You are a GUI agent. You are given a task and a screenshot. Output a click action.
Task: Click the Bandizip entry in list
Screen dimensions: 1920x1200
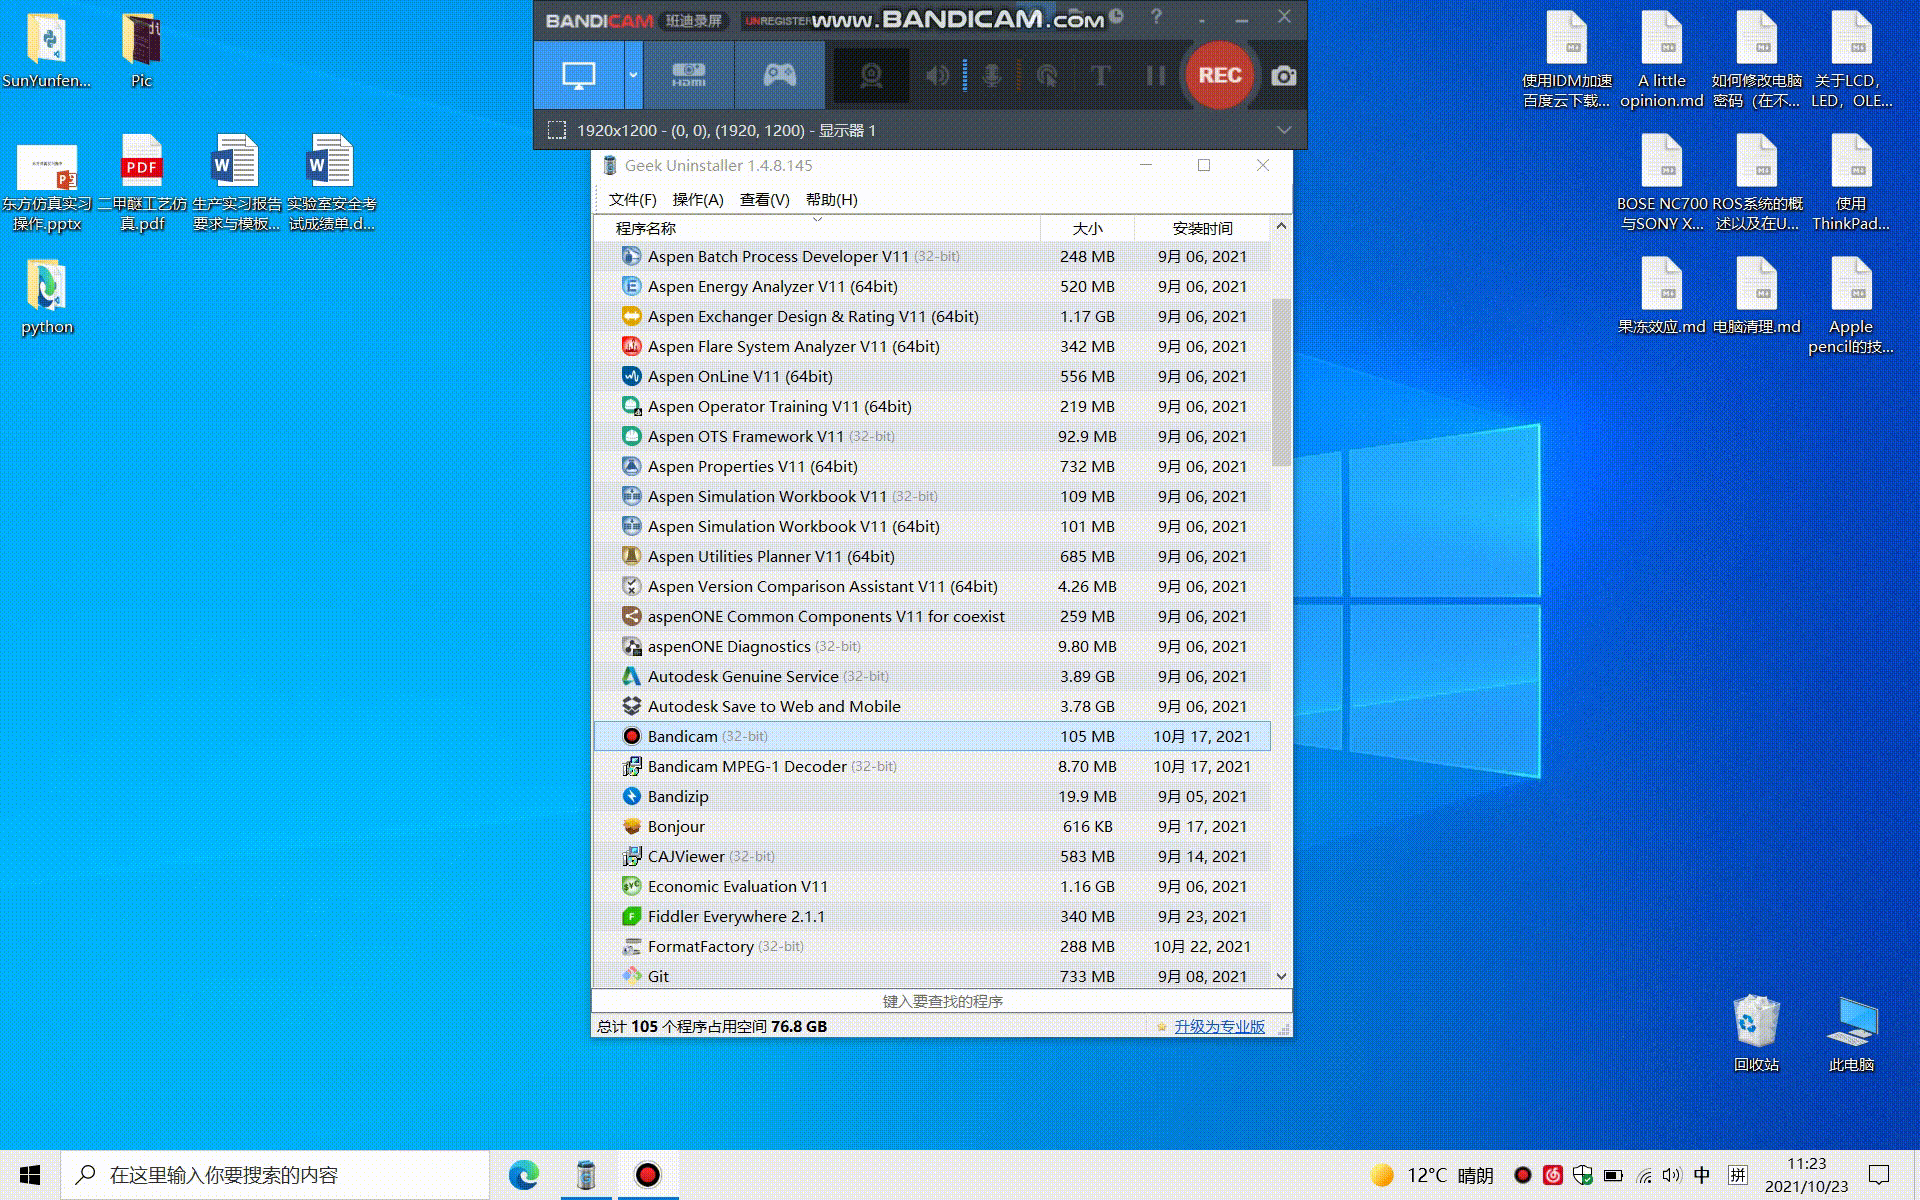[x=678, y=796]
